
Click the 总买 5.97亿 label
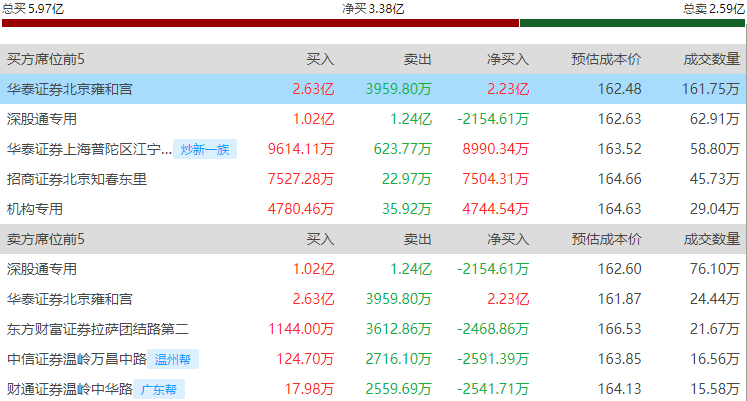pyautogui.click(x=33, y=9)
